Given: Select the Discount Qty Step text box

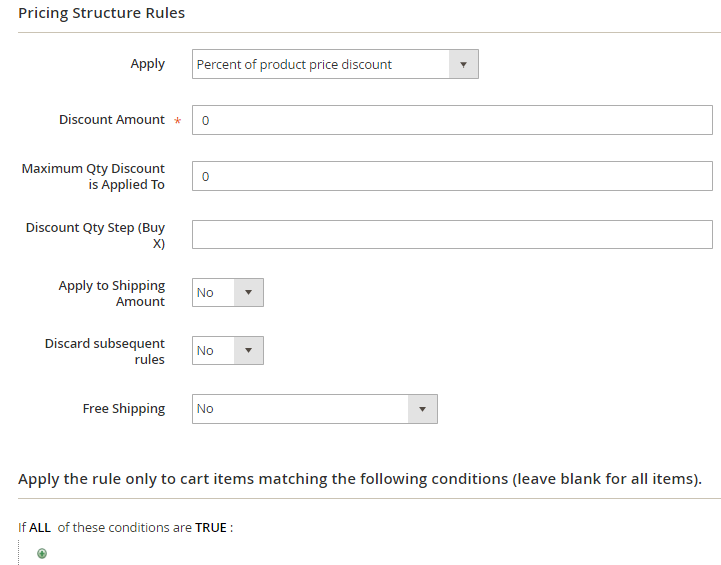Looking at the screenshot, I should (451, 234).
